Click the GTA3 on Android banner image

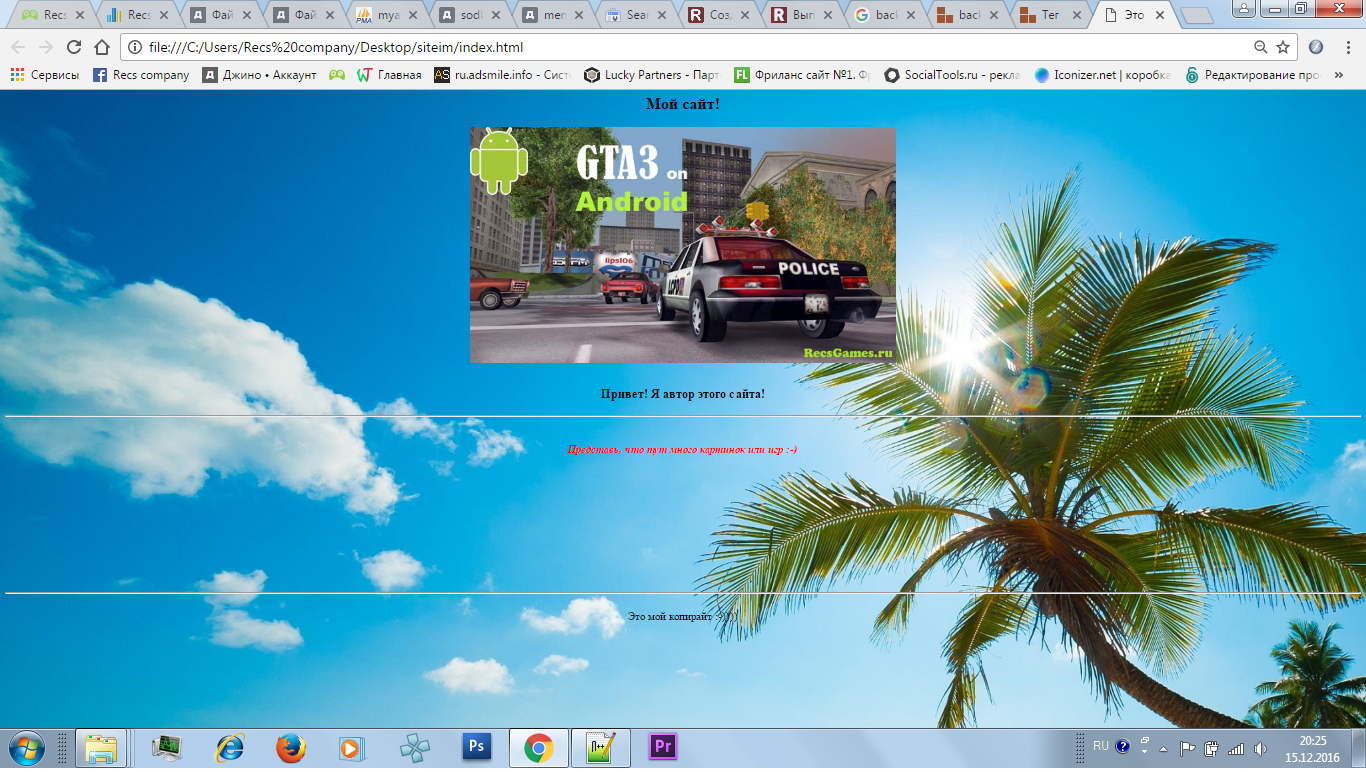[682, 245]
